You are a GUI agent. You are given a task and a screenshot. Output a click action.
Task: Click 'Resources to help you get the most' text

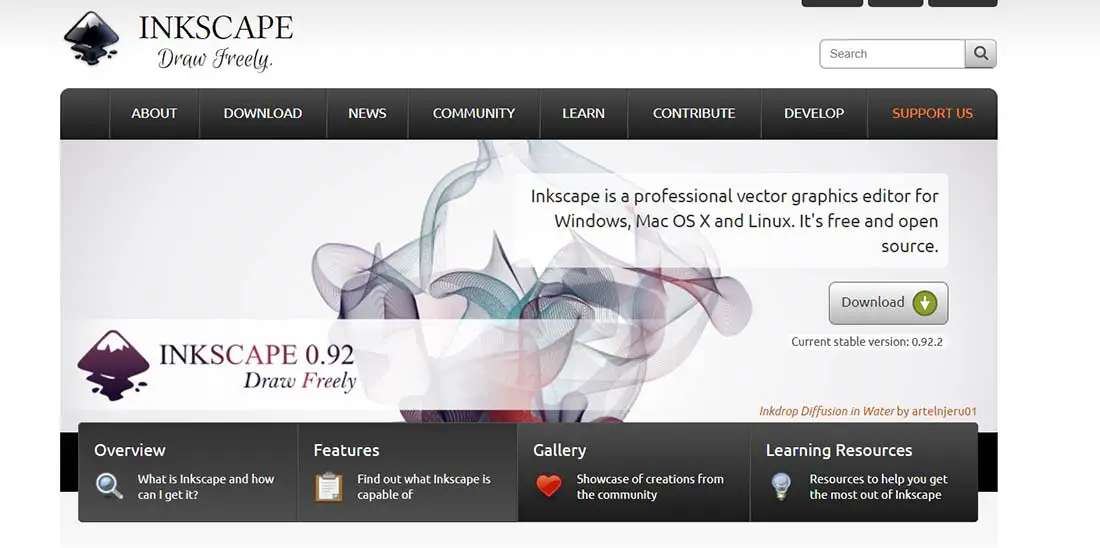(x=878, y=487)
